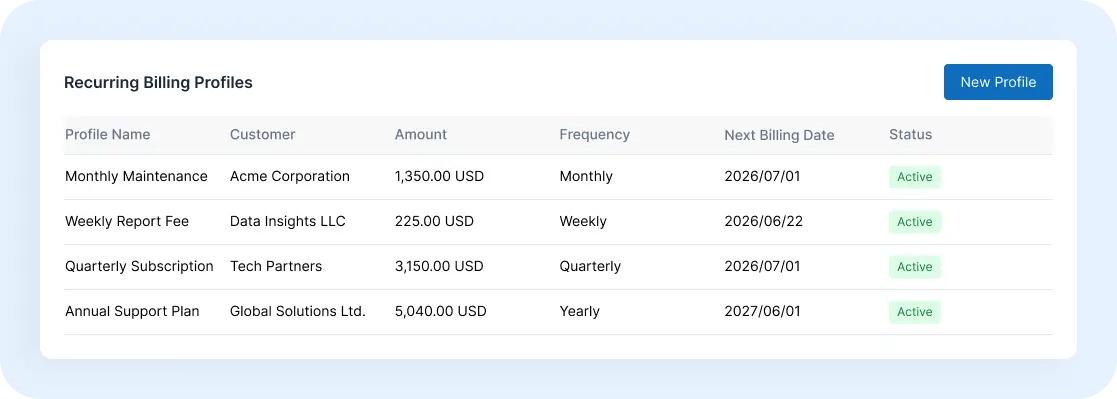Click the 3,150.00 USD amount
The image size is (1117, 399).
click(439, 266)
